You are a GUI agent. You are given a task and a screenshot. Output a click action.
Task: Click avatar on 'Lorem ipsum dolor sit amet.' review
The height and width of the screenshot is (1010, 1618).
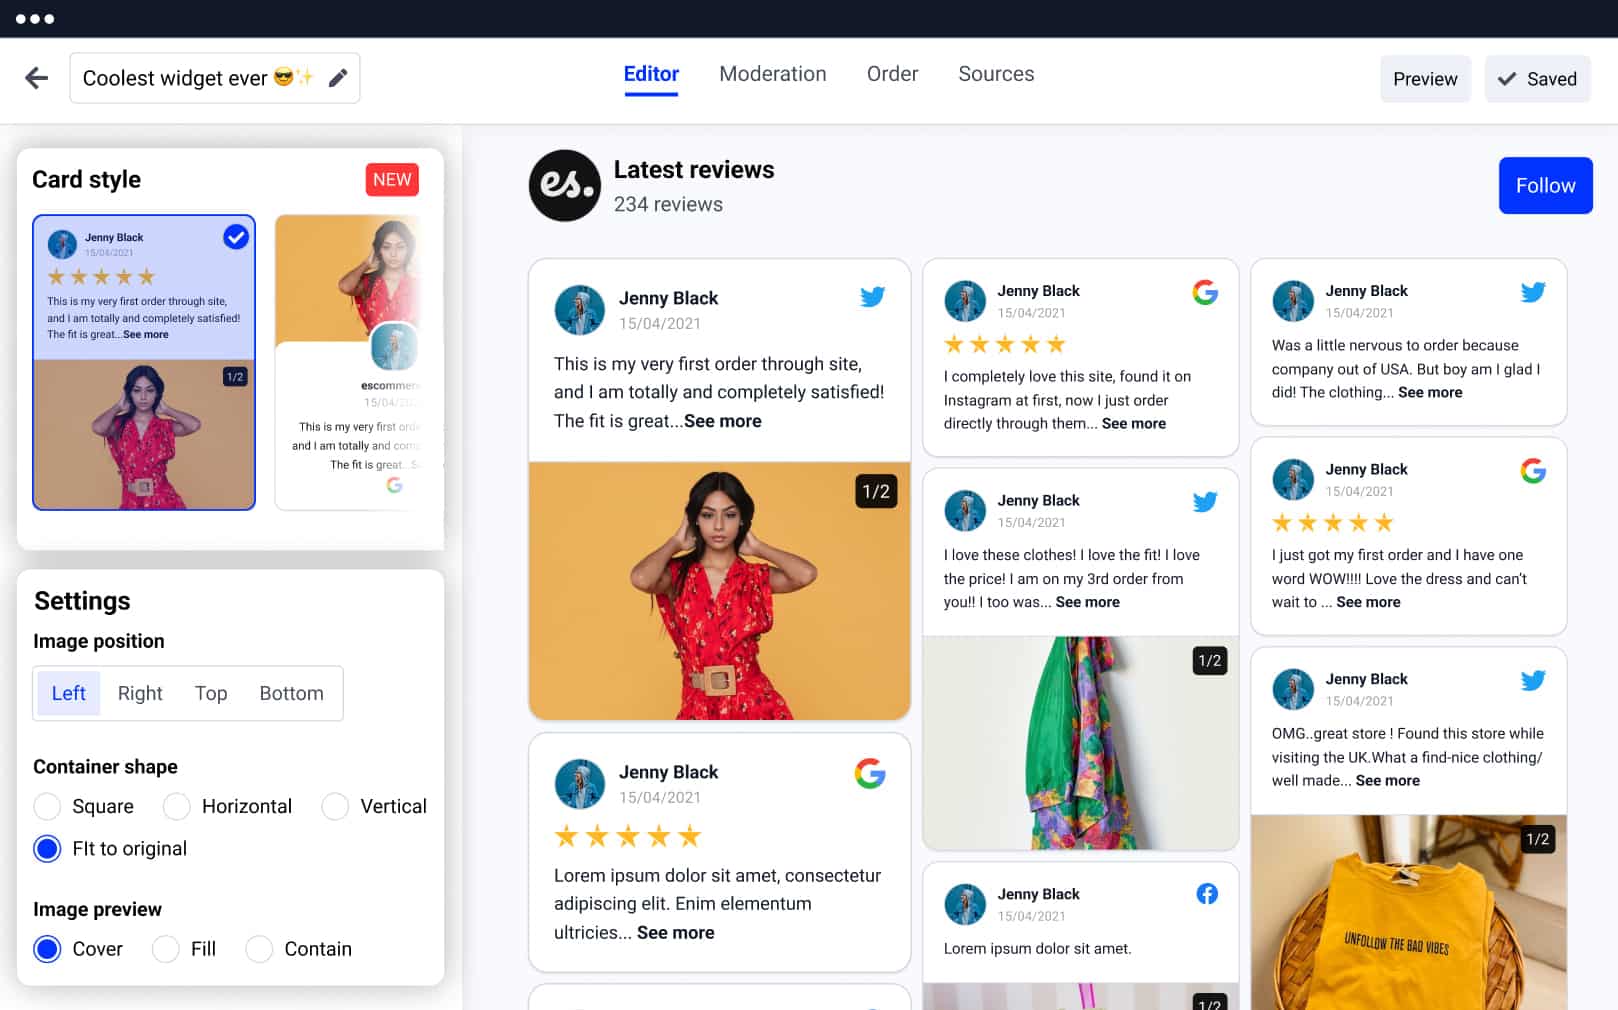click(x=965, y=904)
